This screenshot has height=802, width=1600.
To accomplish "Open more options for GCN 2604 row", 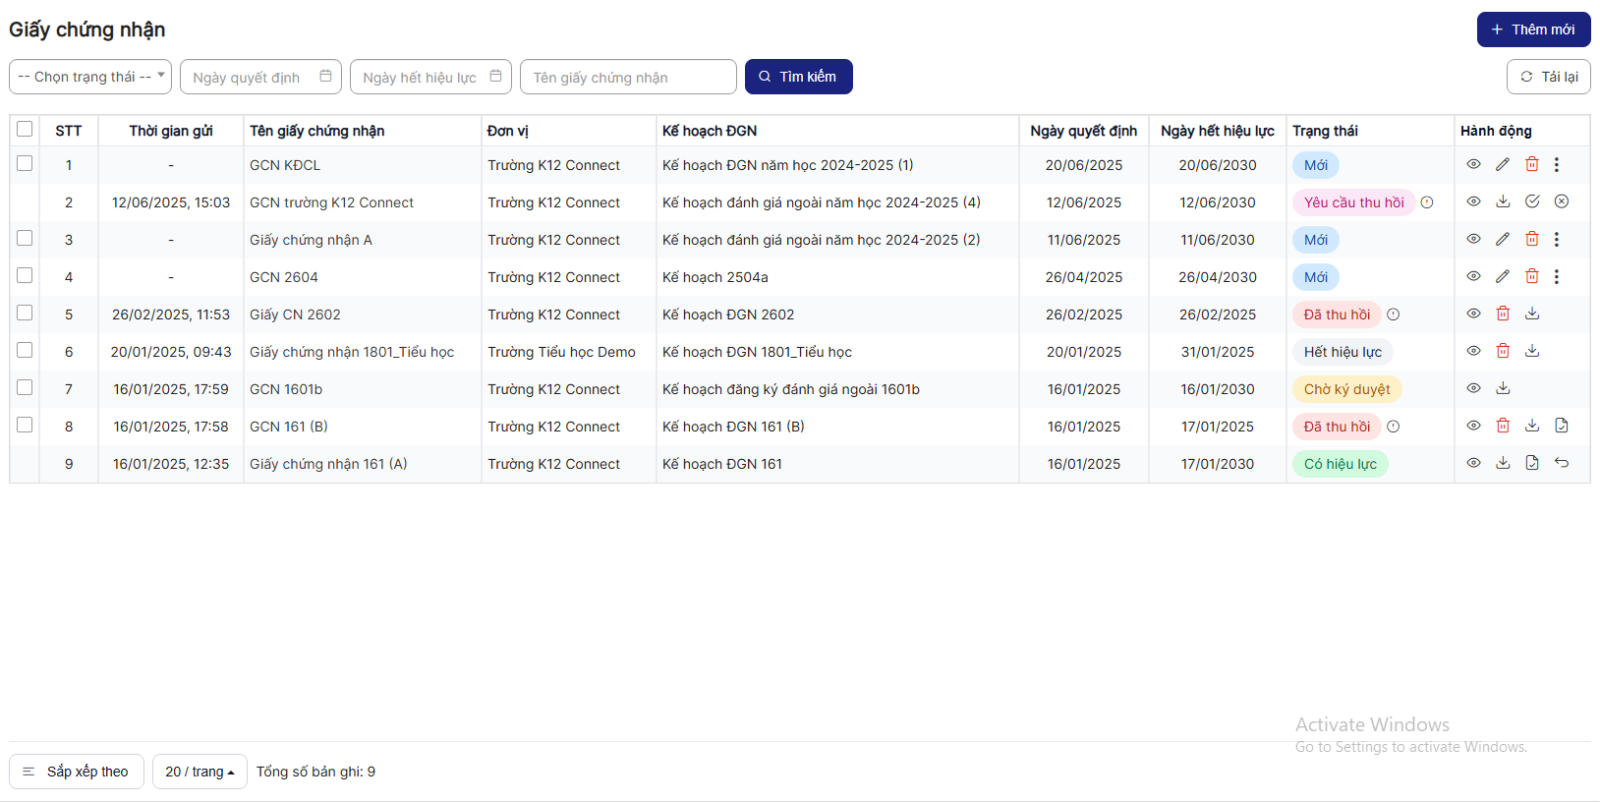I will point(1556,277).
